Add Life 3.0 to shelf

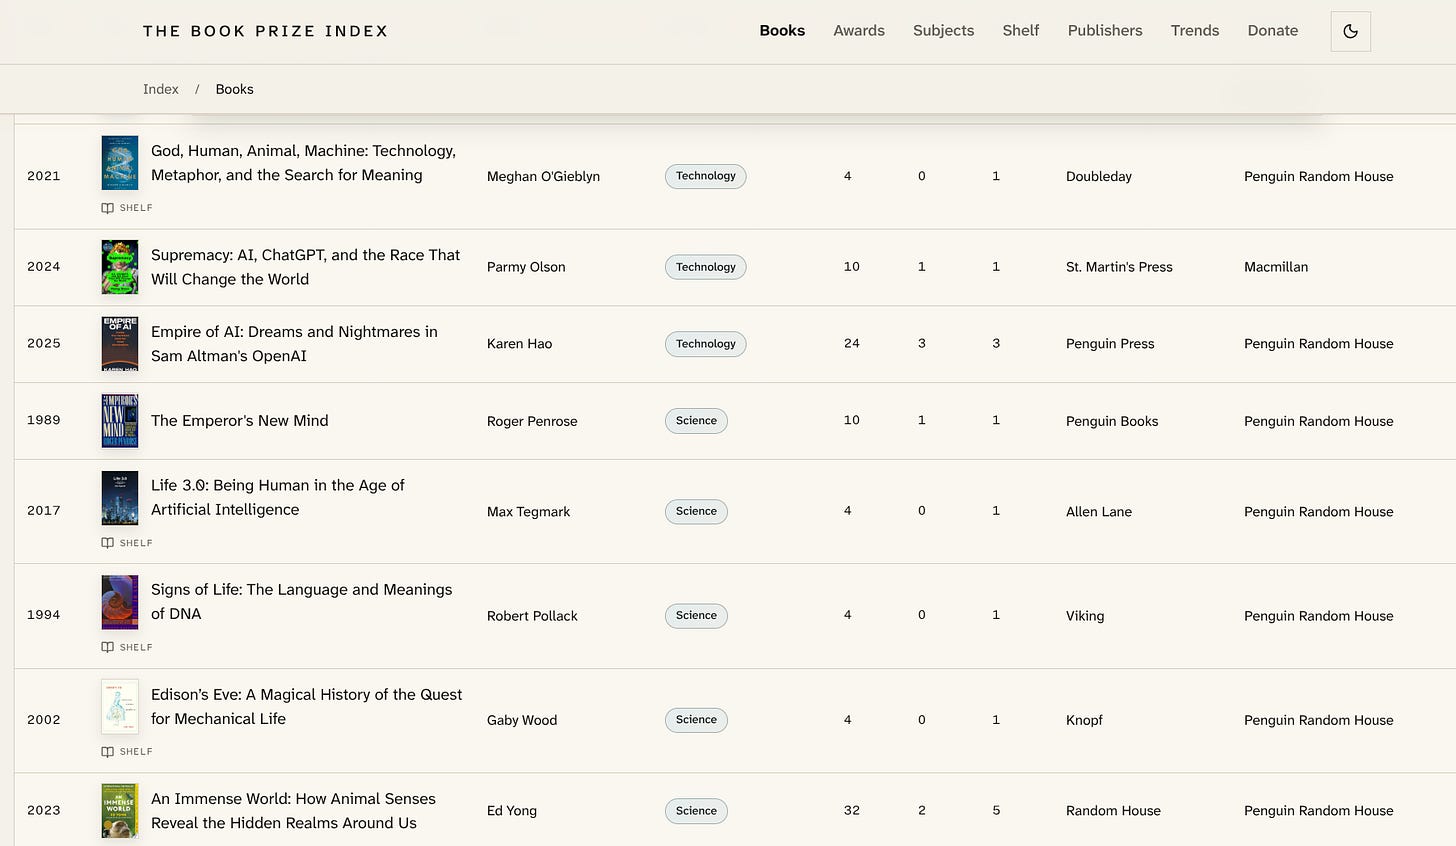127,543
